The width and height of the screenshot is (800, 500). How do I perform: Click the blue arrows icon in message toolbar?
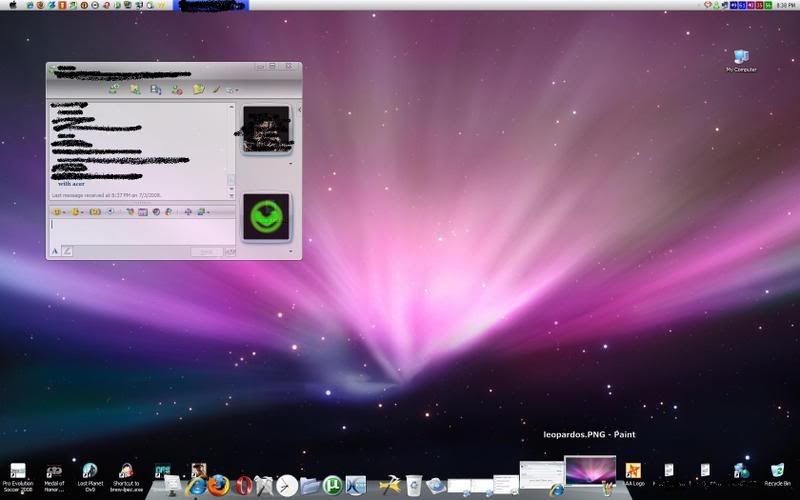coord(188,212)
